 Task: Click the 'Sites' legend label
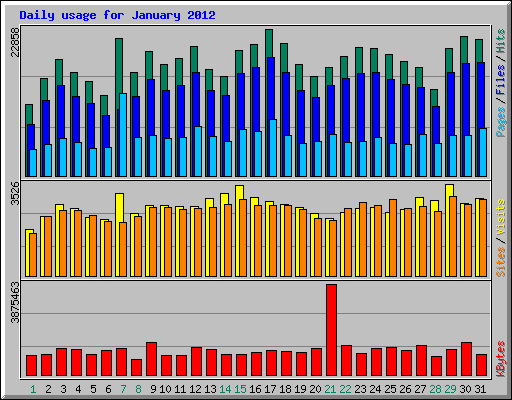click(501, 262)
